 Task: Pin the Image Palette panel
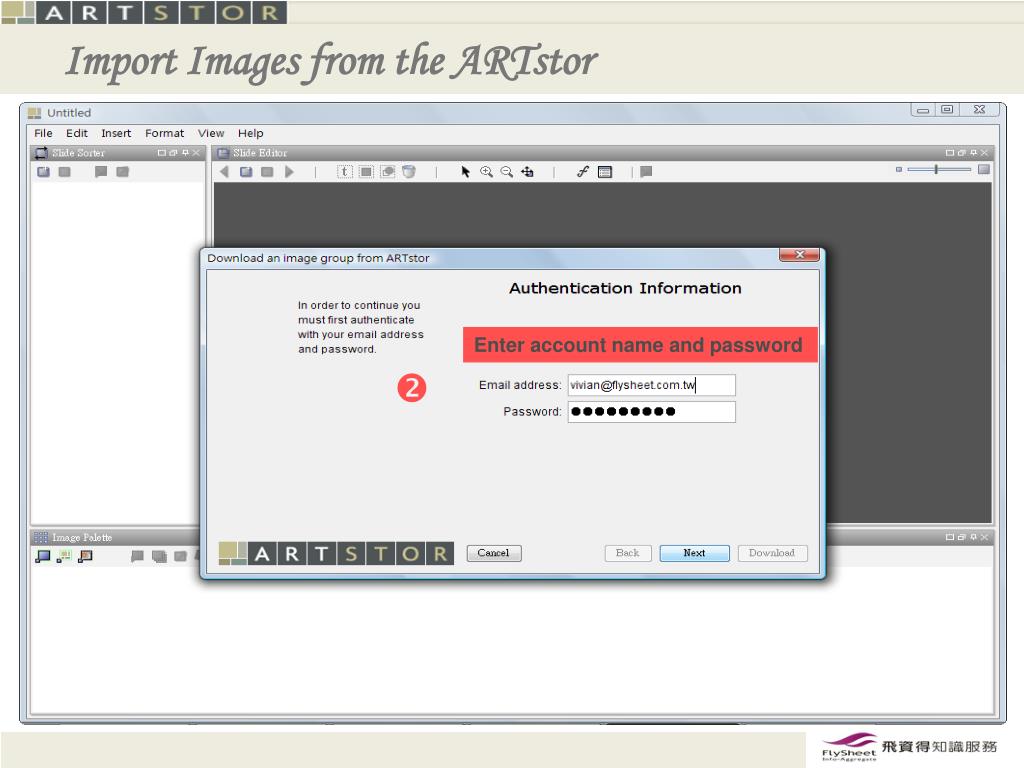pyautogui.click(x=974, y=537)
